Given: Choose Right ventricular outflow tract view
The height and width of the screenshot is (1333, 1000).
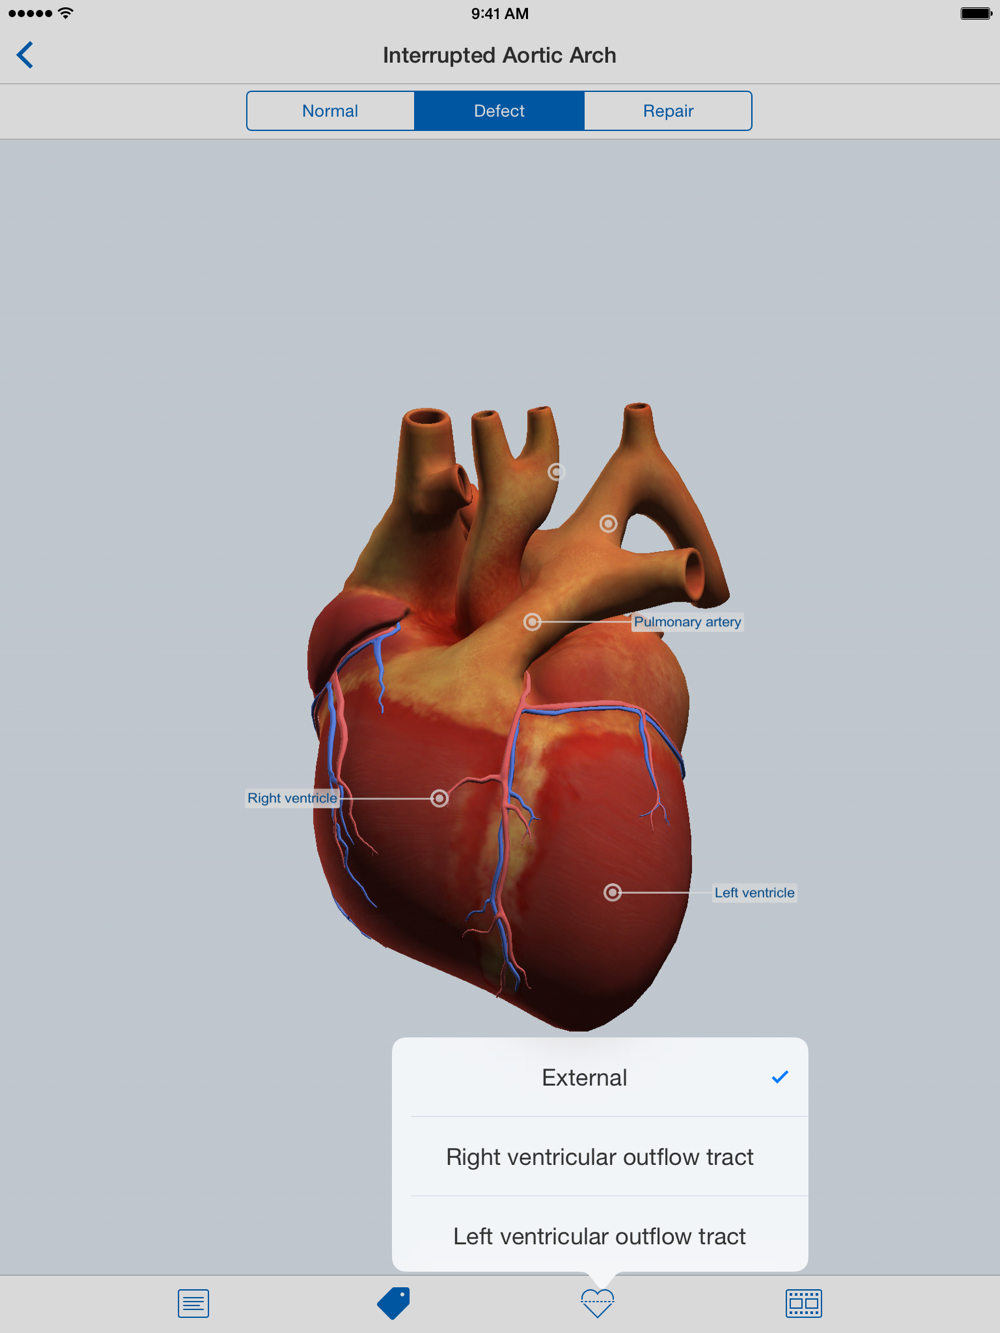Looking at the screenshot, I should point(600,1157).
